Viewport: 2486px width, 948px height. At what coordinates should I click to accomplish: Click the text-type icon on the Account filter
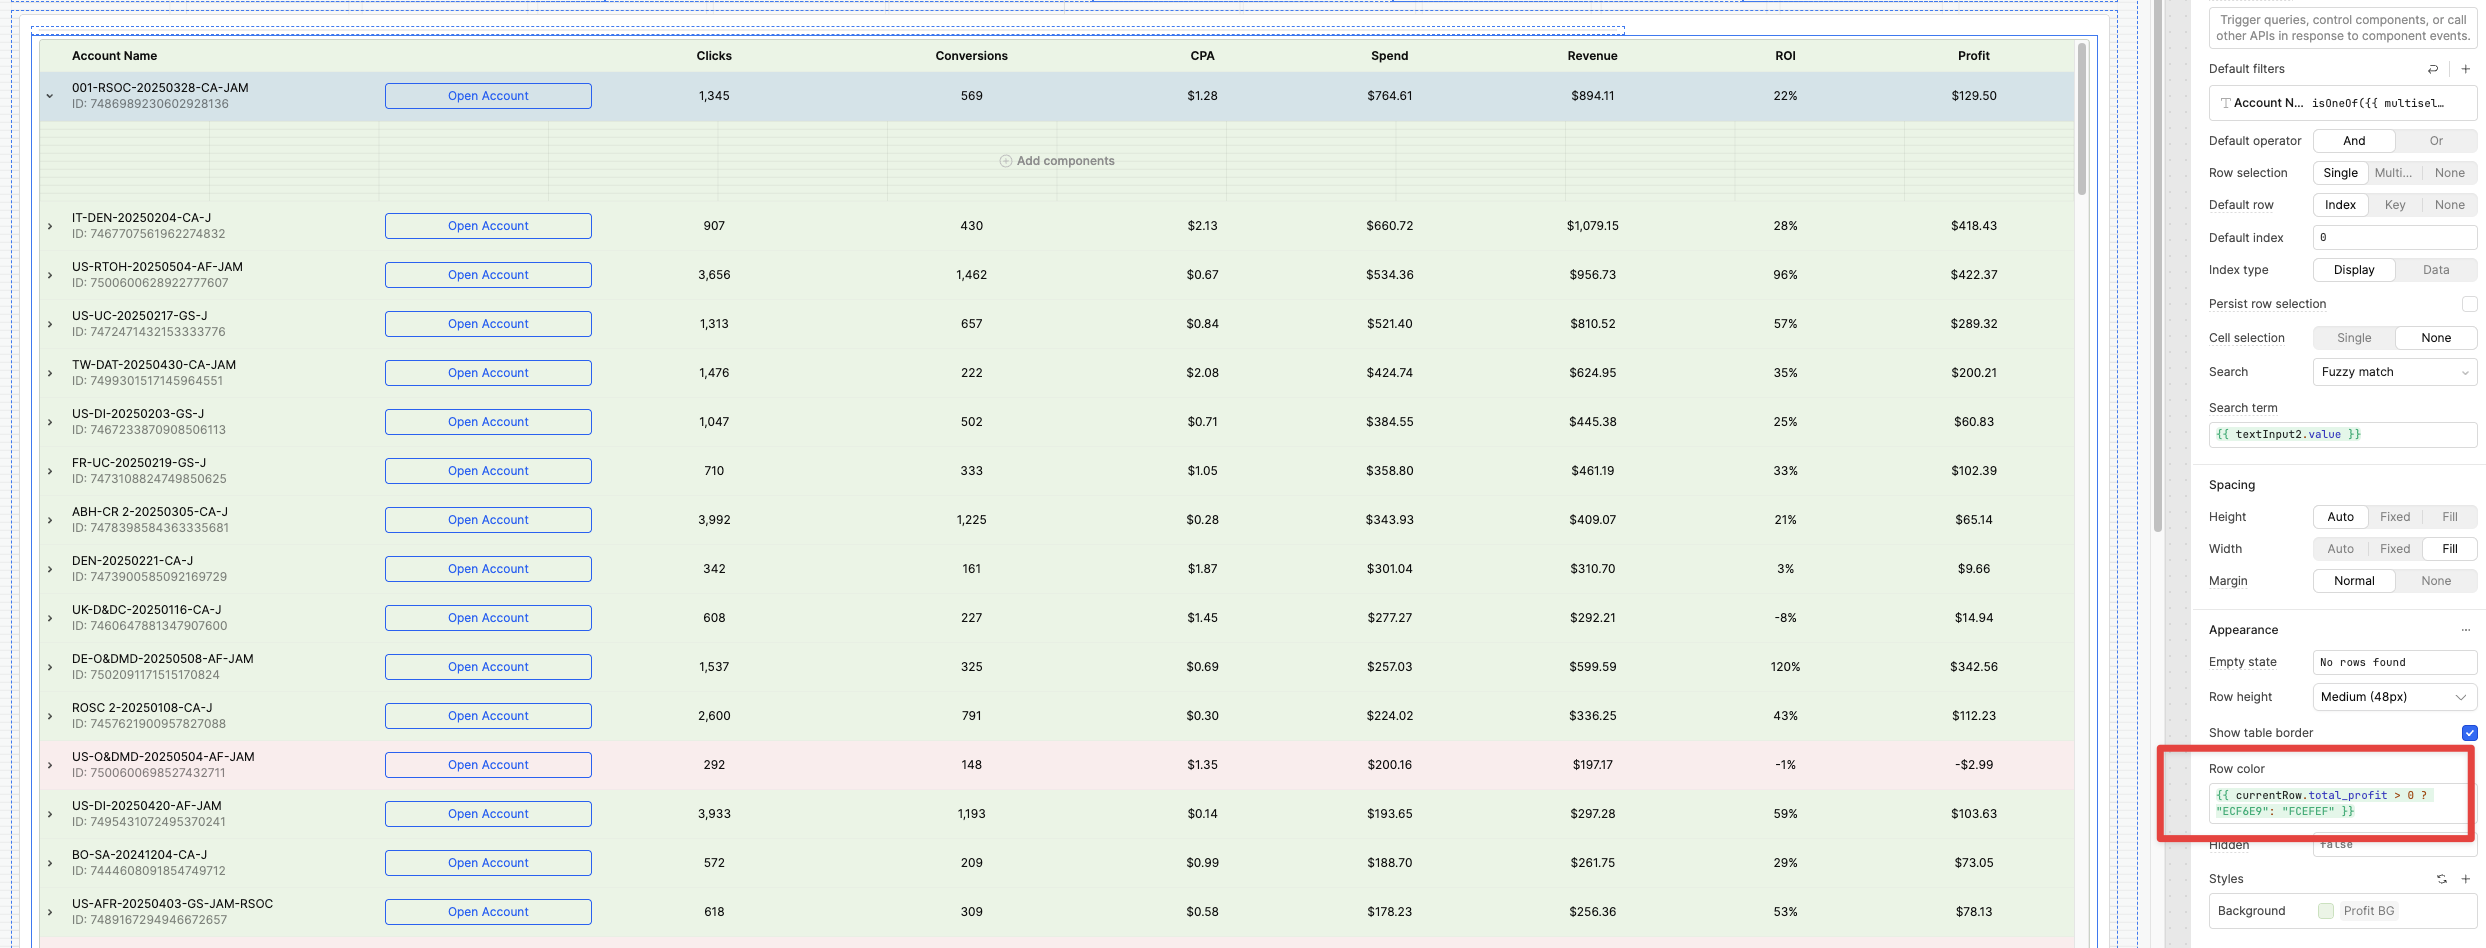(2224, 103)
